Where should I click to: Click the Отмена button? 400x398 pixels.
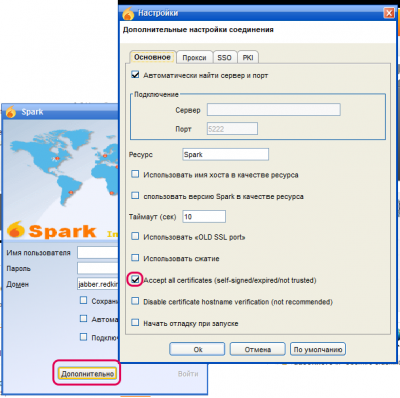[x=258, y=349]
